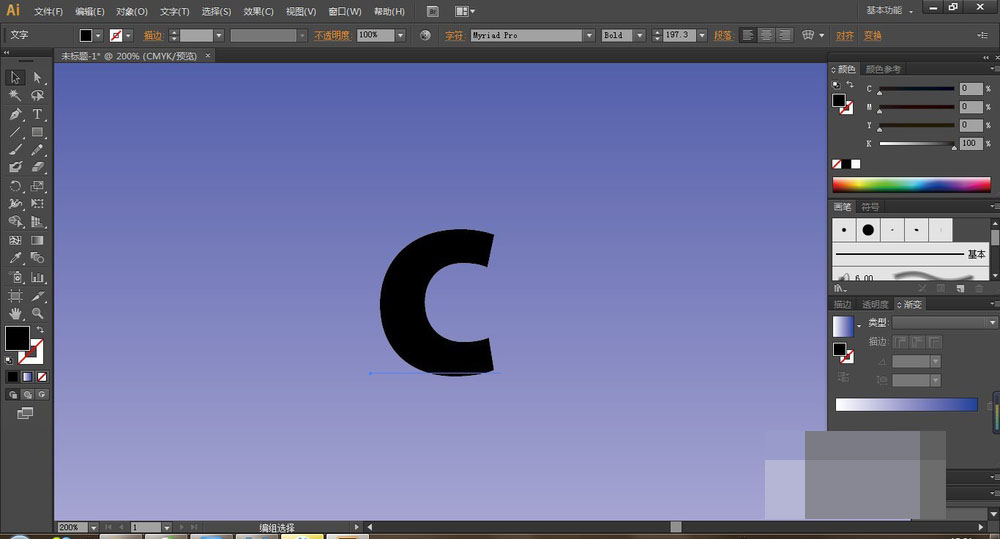
Task: Select the Artboard tool
Action: [x=15, y=296]
